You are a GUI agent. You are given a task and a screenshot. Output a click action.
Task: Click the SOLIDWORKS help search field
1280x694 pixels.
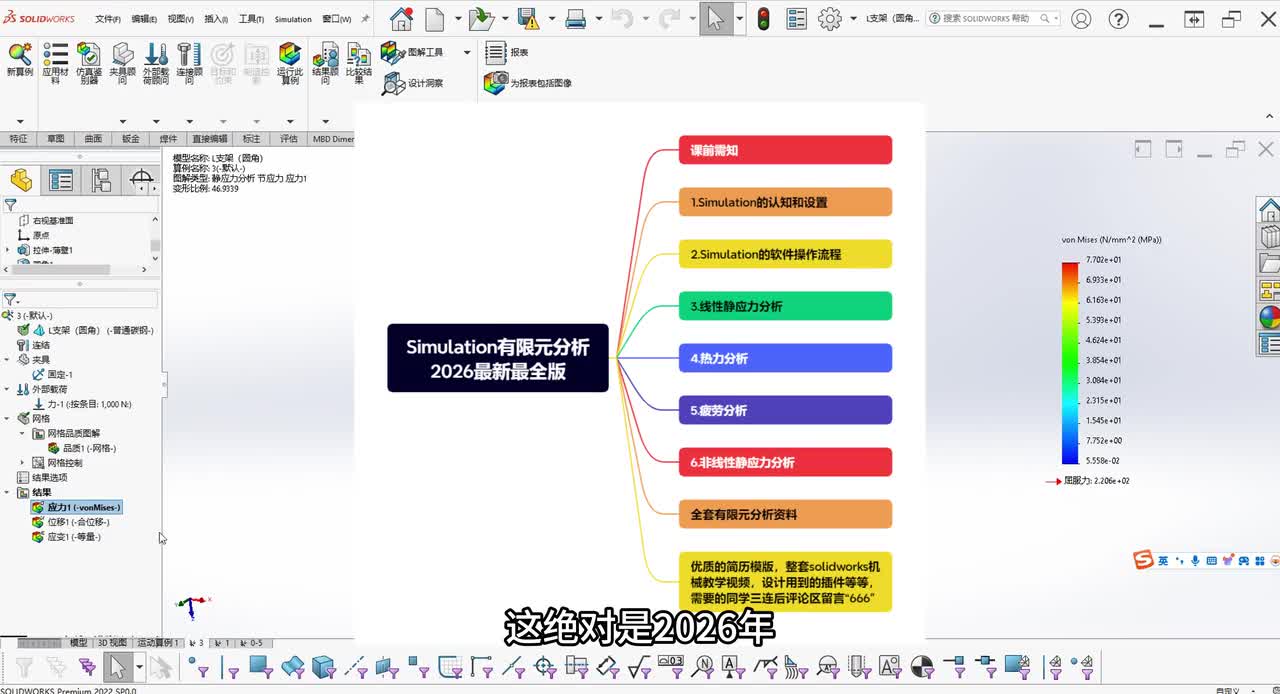coord(992,18)
